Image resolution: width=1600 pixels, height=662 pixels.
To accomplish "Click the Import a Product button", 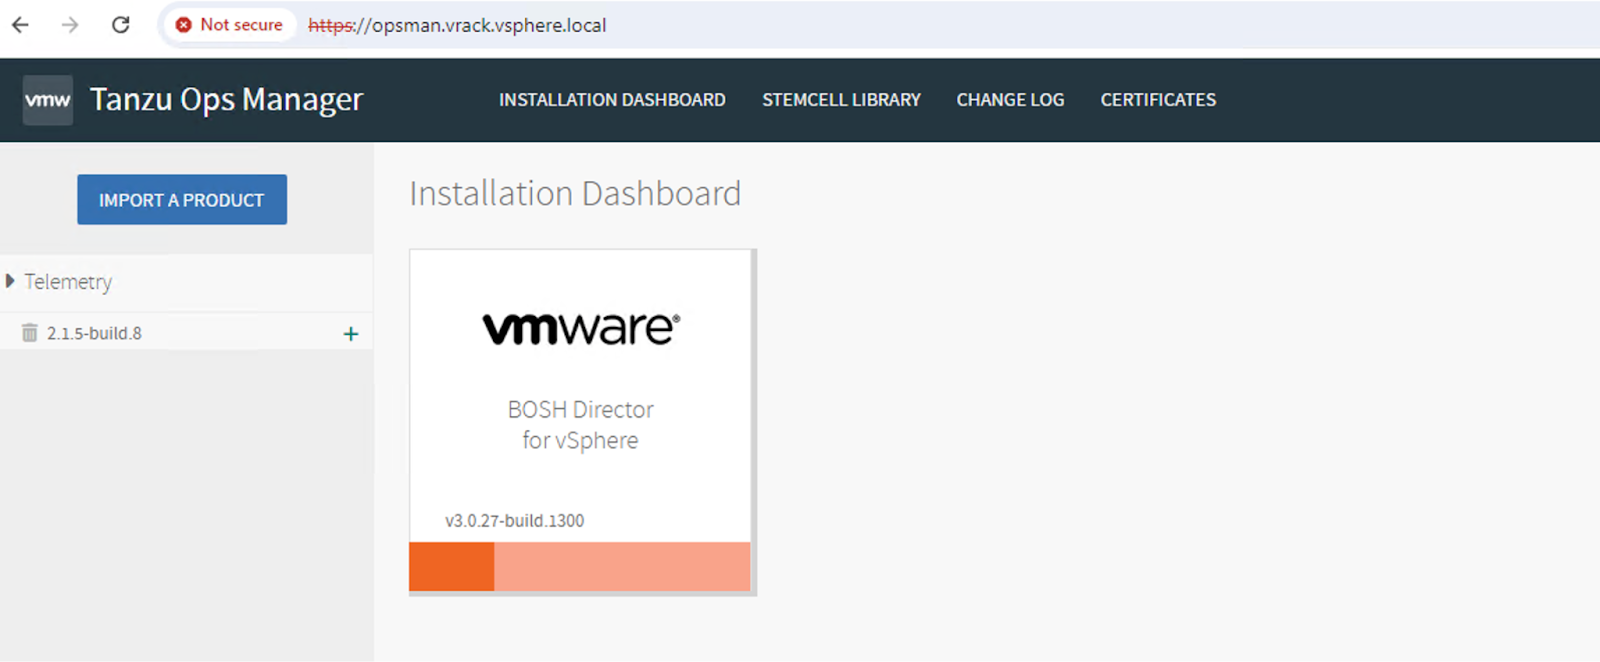I will point(182,200).
